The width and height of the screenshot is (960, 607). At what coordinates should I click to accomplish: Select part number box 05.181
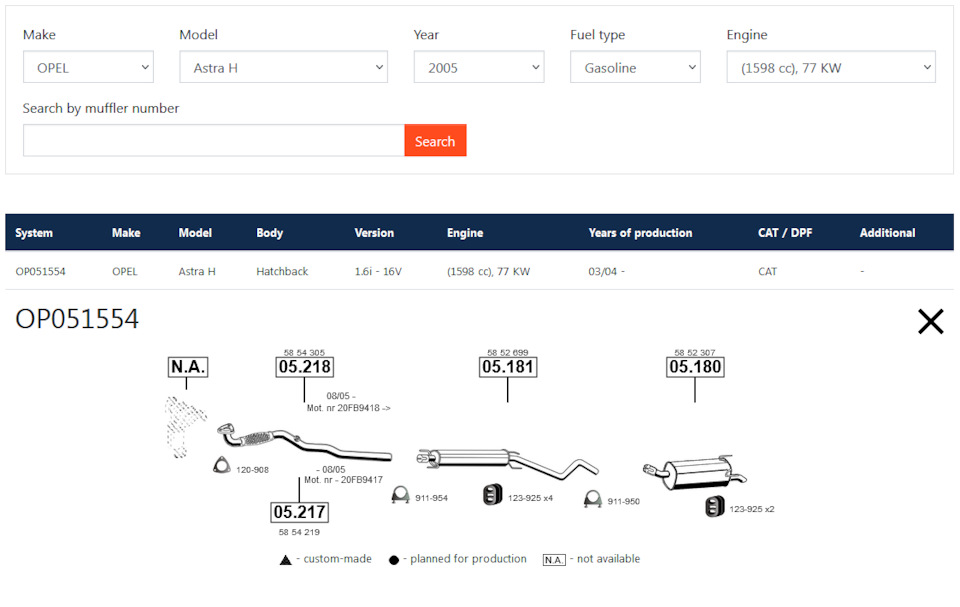508,367
